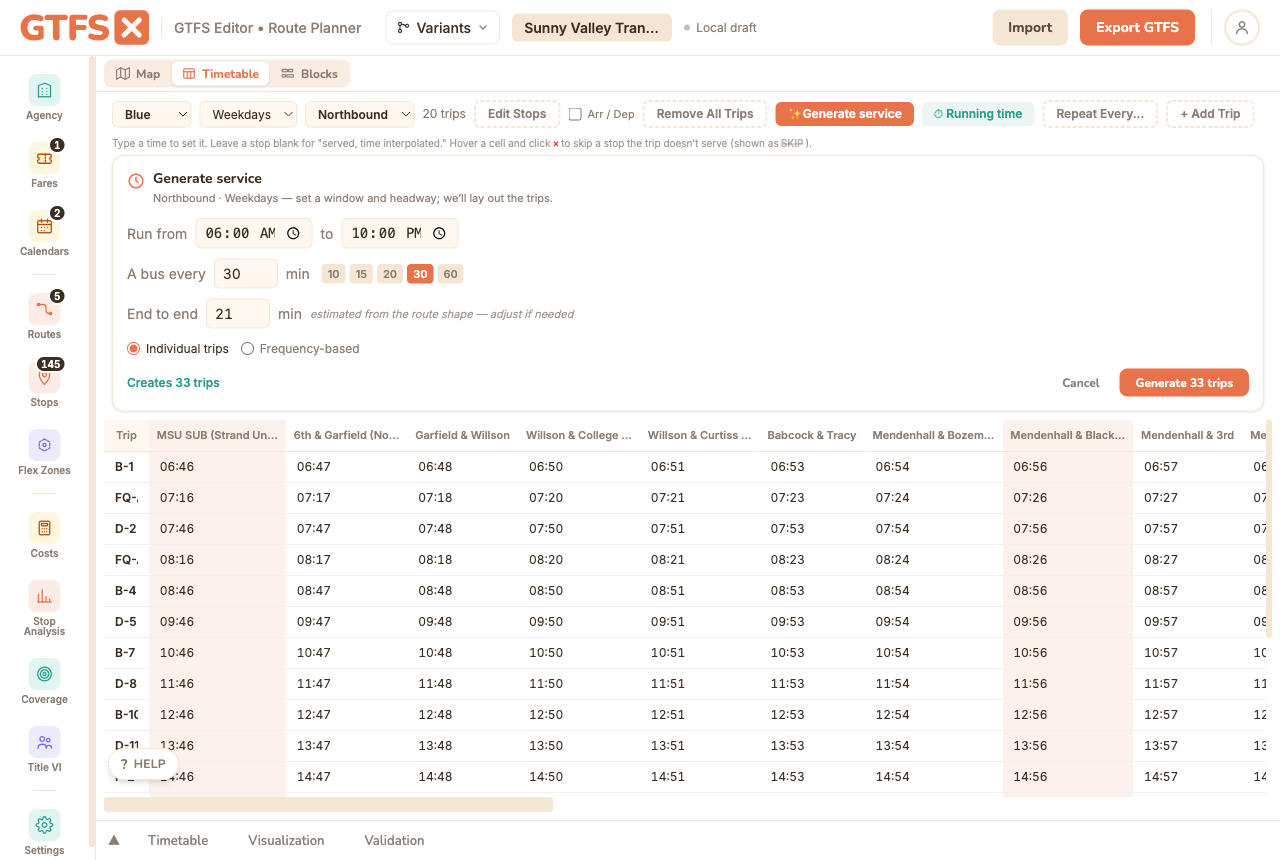Select the 20 minute headway chip
Image resolution: width=1280 pixels, height=860 pixels.
click(x=390, y=274)
